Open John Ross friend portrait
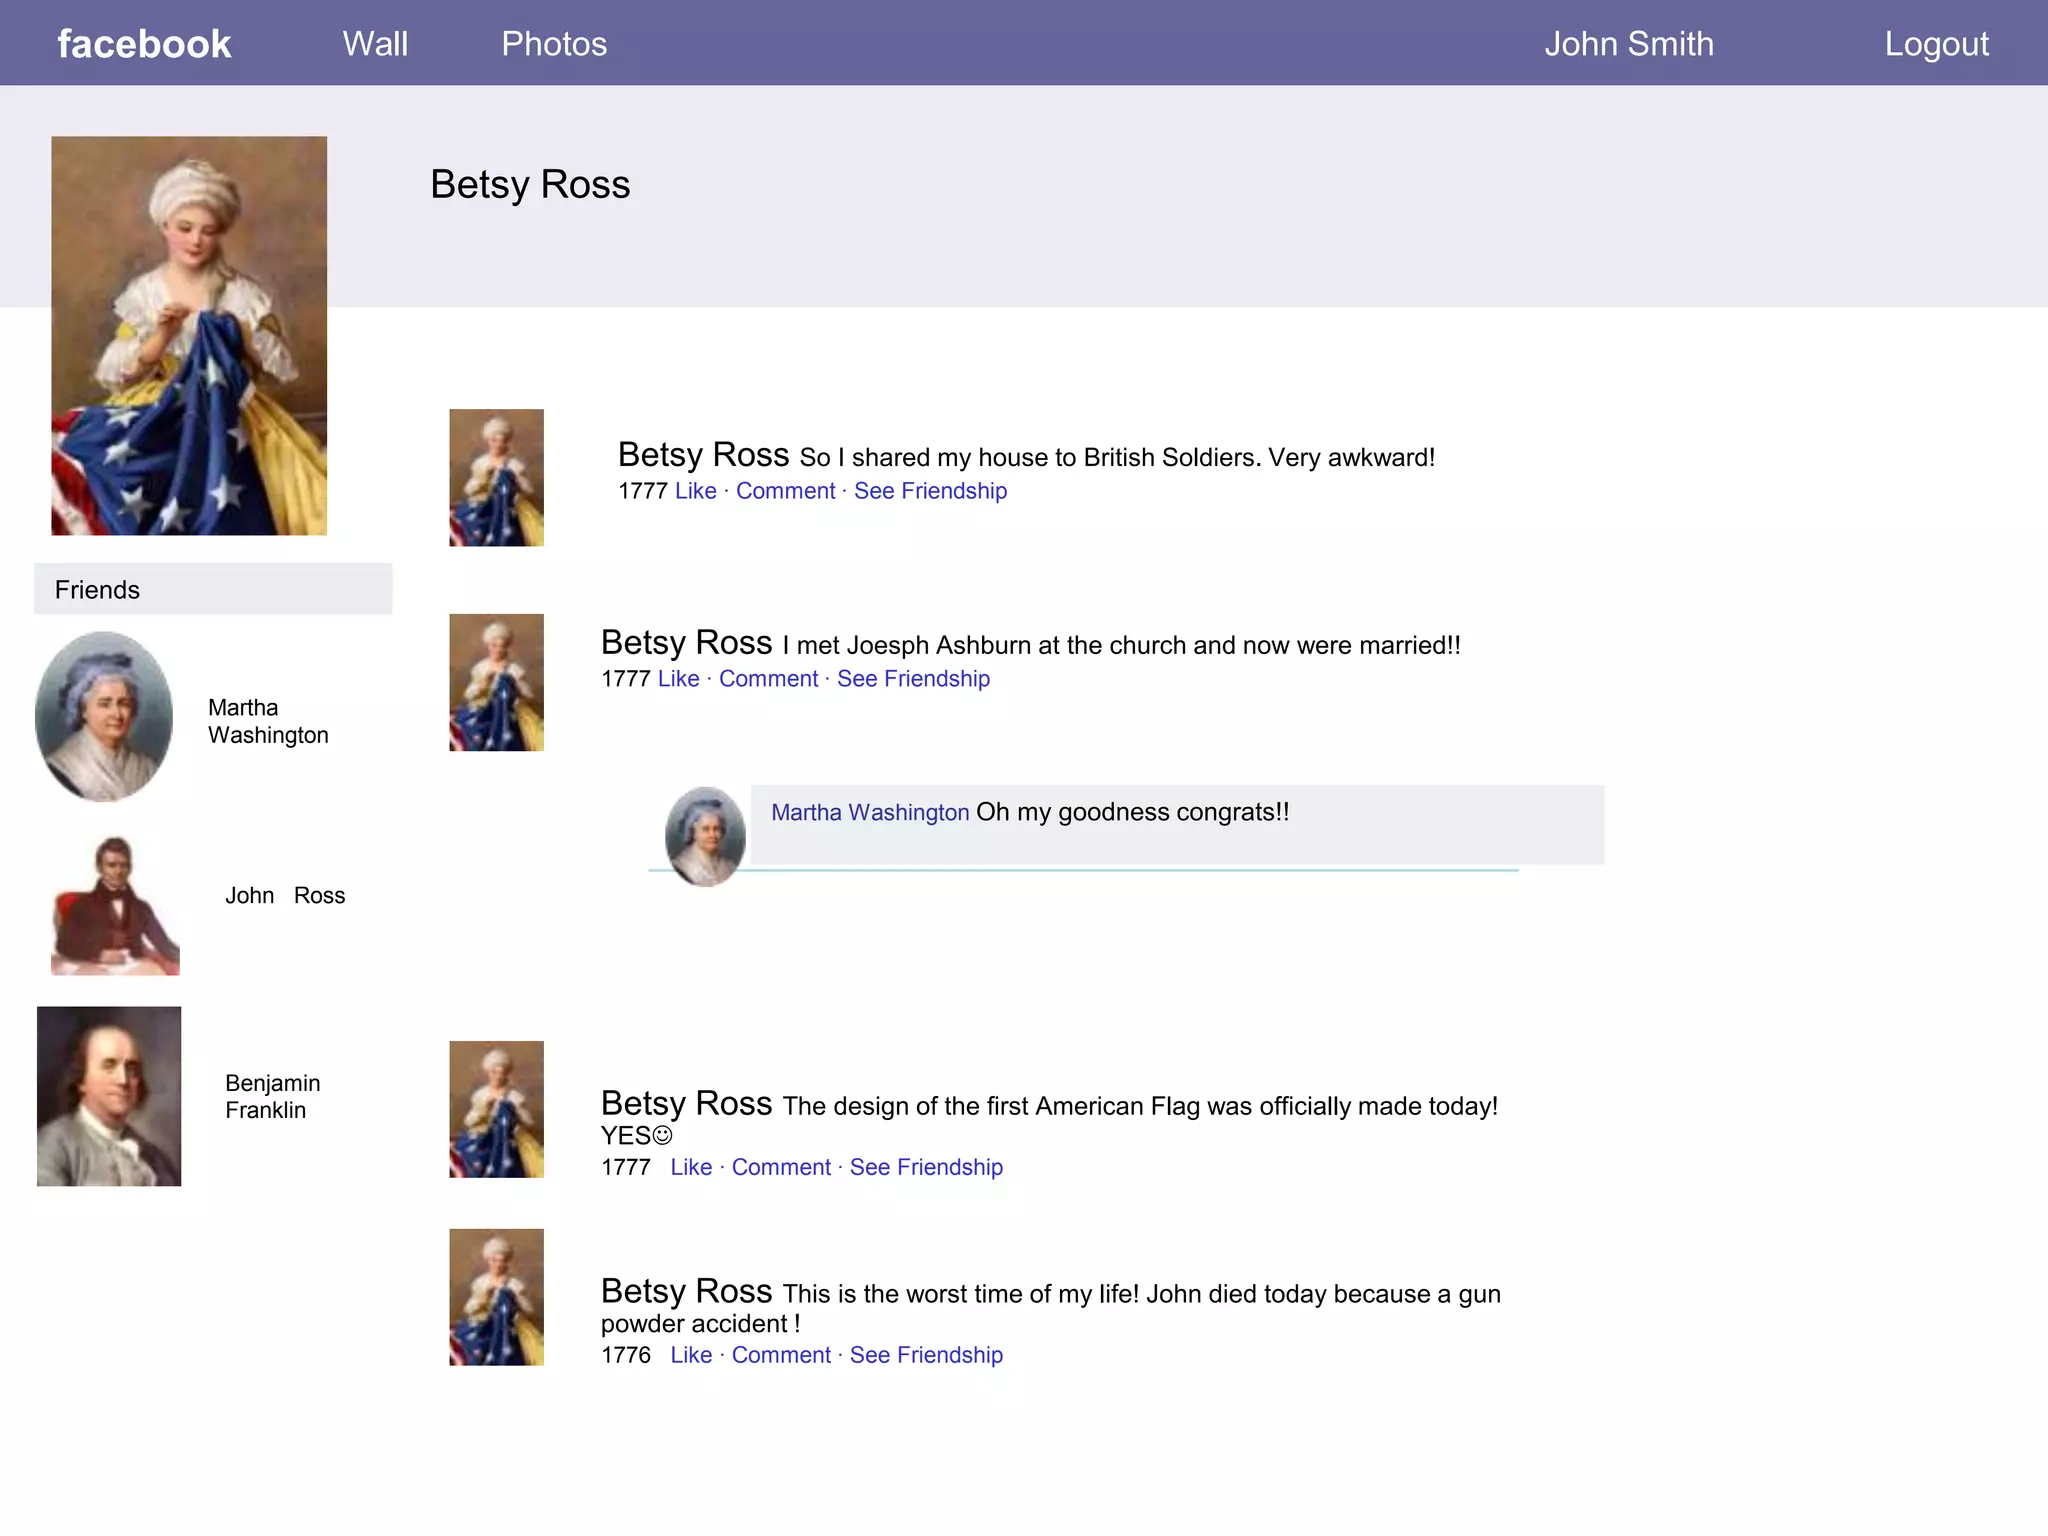 (x=115, y=906)
